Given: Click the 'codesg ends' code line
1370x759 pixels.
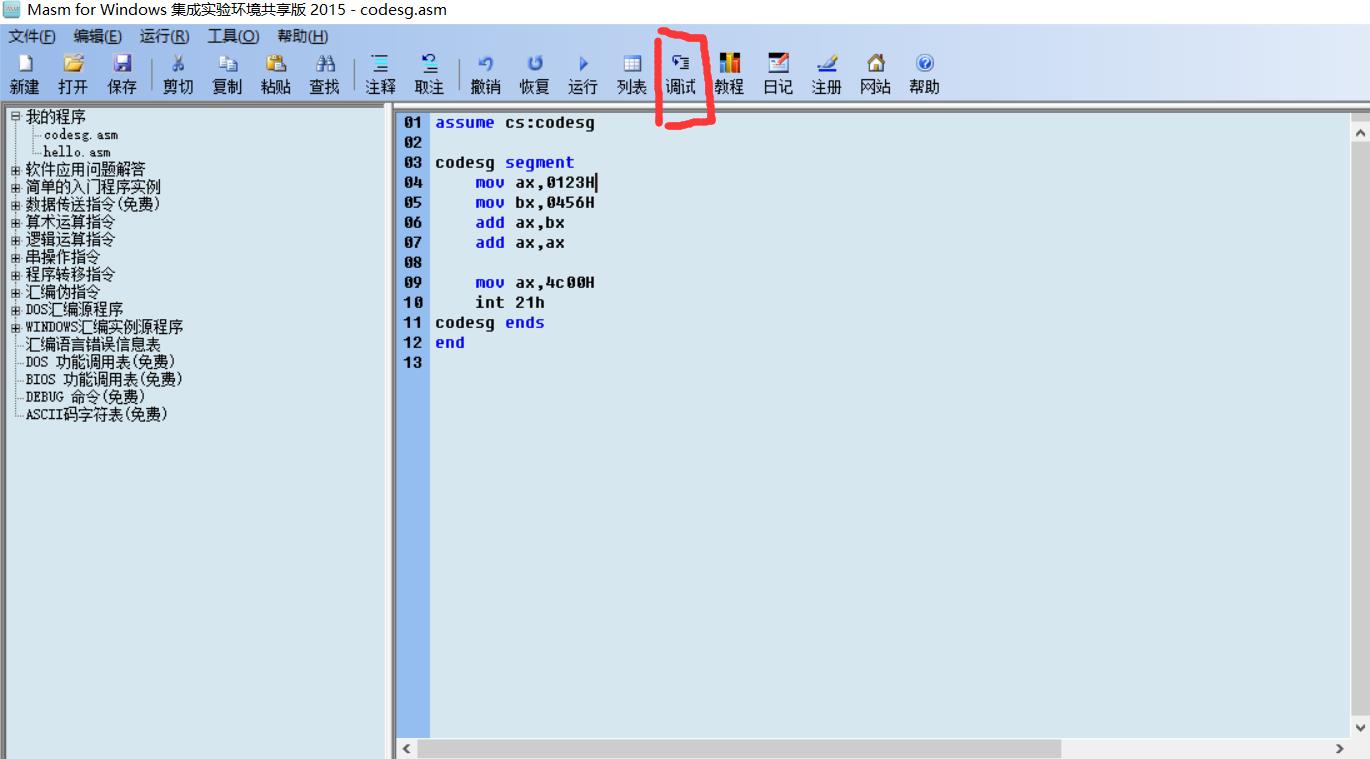Looking at the screenshot, I should click(489, 323).
